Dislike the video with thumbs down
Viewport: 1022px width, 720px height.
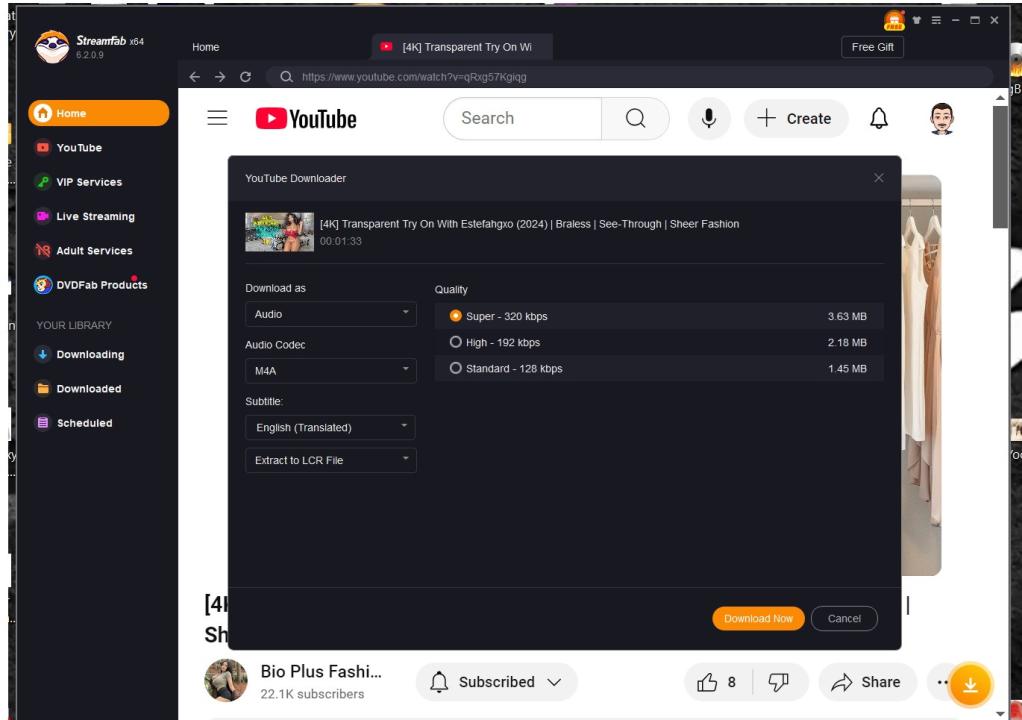pyautogui.click(x=780, y=682)
